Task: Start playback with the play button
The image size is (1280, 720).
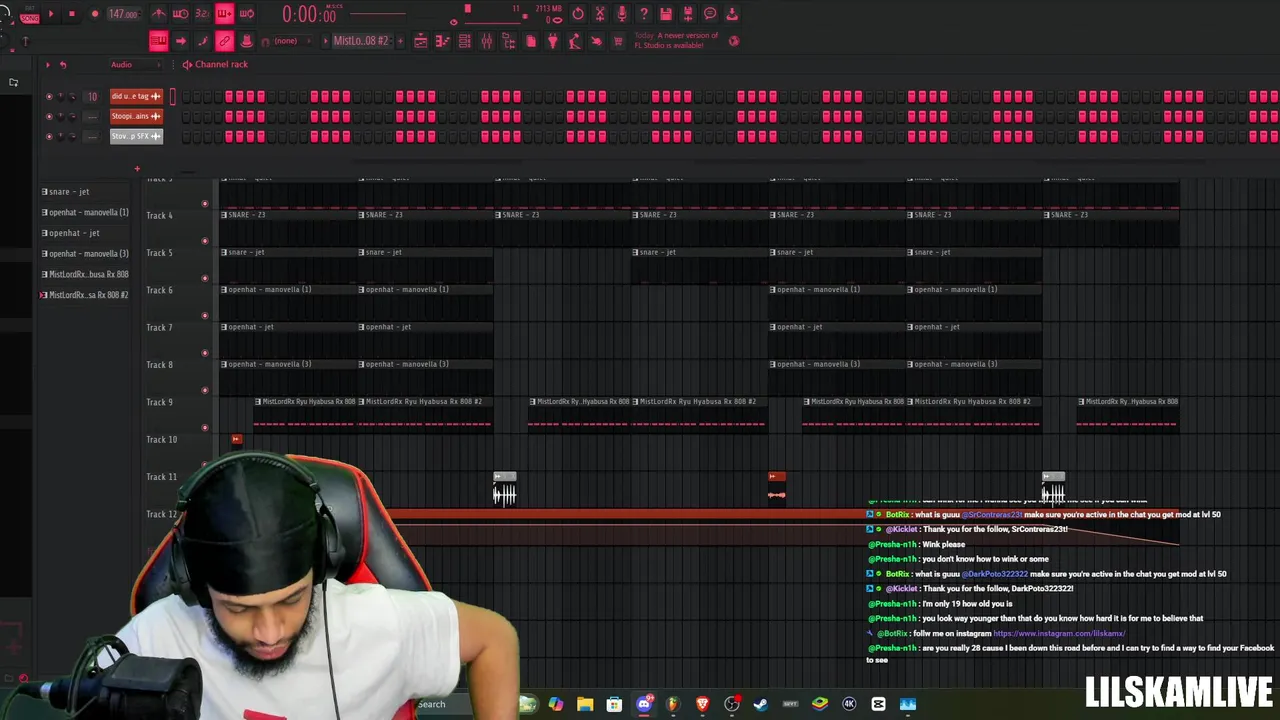Action: (x=51, y=14)
